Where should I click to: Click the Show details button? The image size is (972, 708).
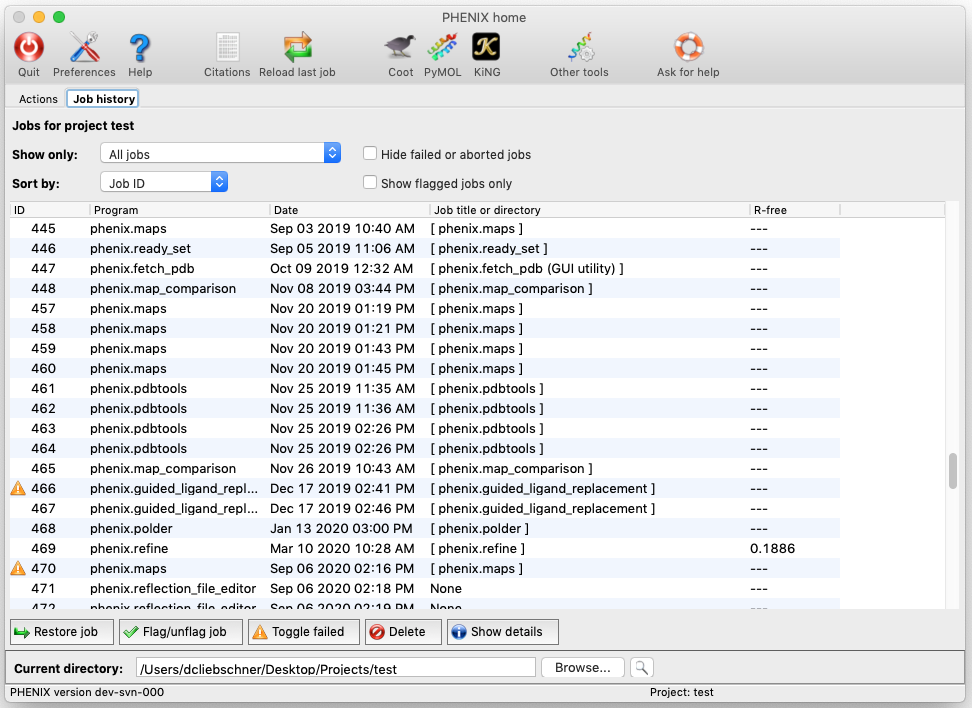point(502,632)
